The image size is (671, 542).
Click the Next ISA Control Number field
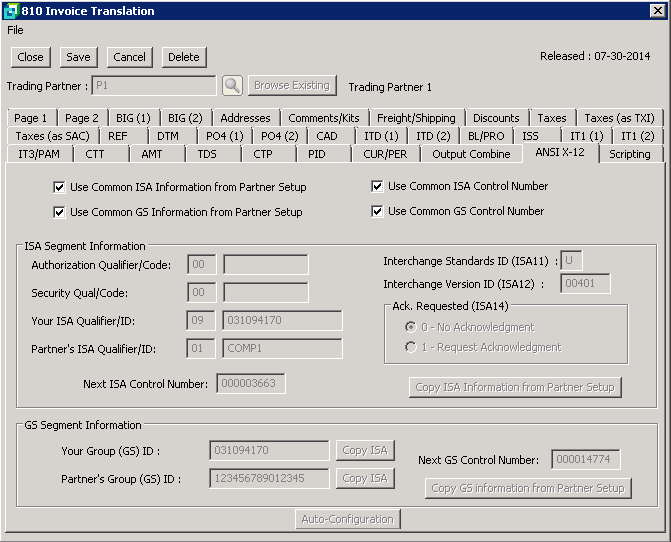[251, 384]
